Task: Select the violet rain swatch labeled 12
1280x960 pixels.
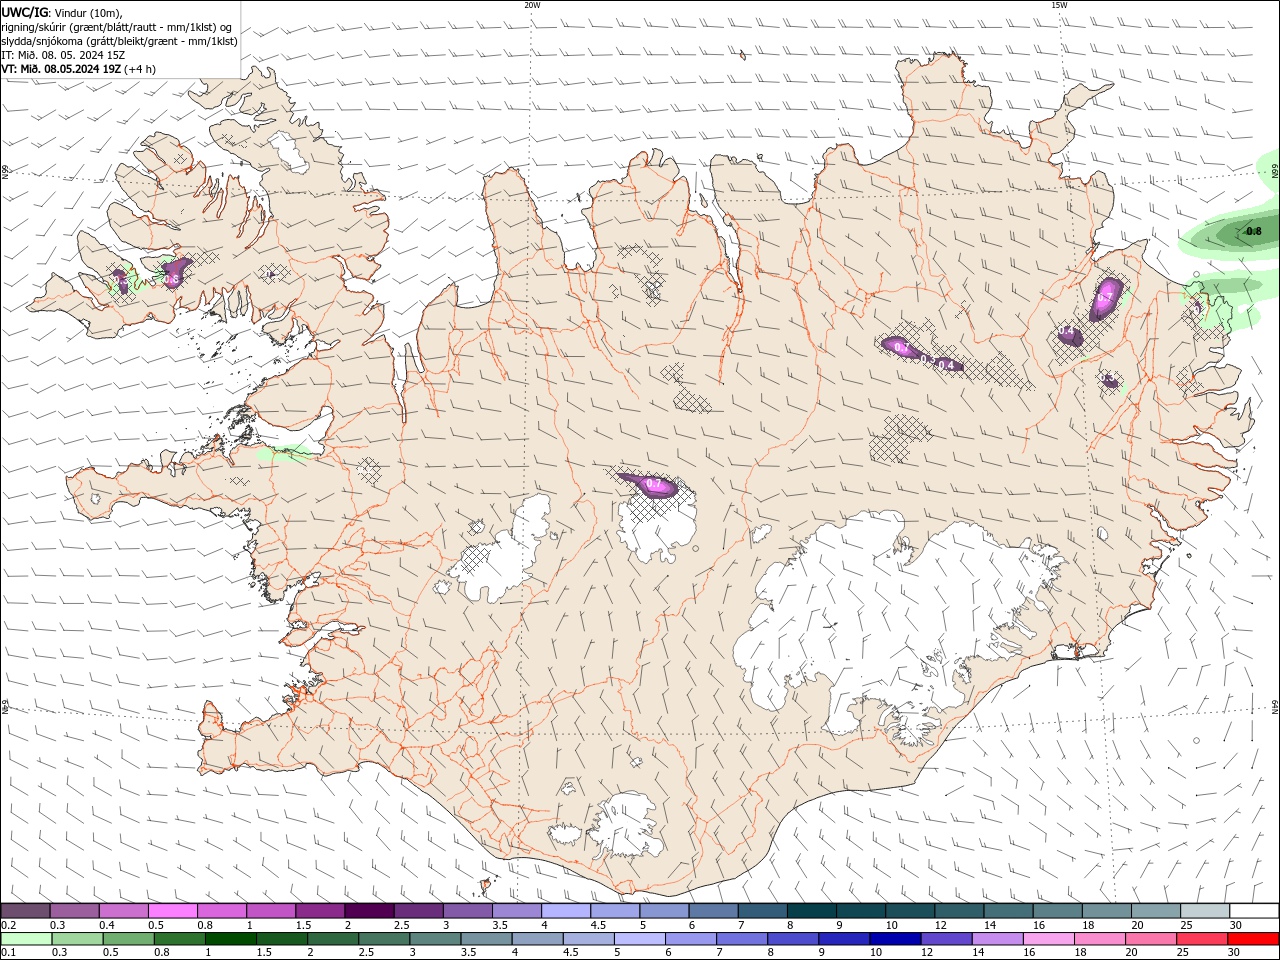Action: 945,939
